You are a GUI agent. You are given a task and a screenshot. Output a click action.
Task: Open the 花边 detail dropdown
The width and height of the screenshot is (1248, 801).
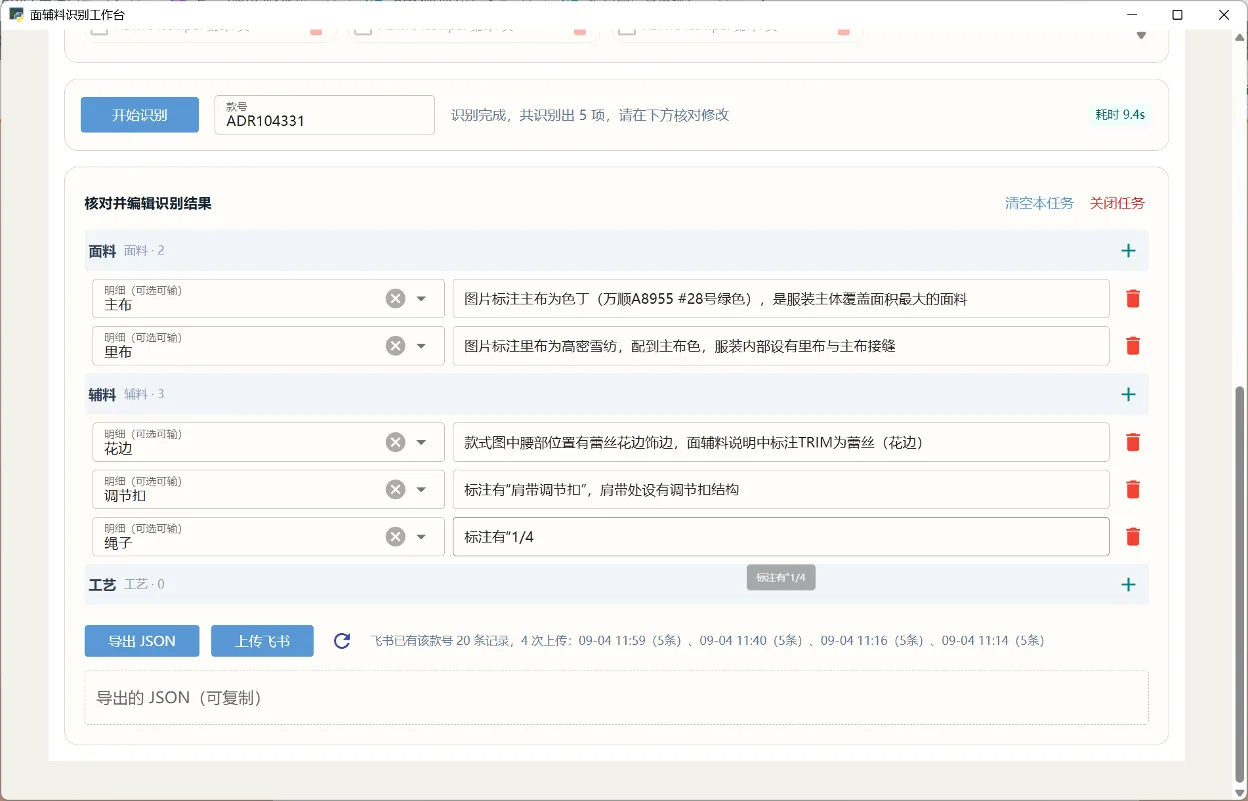421,442
